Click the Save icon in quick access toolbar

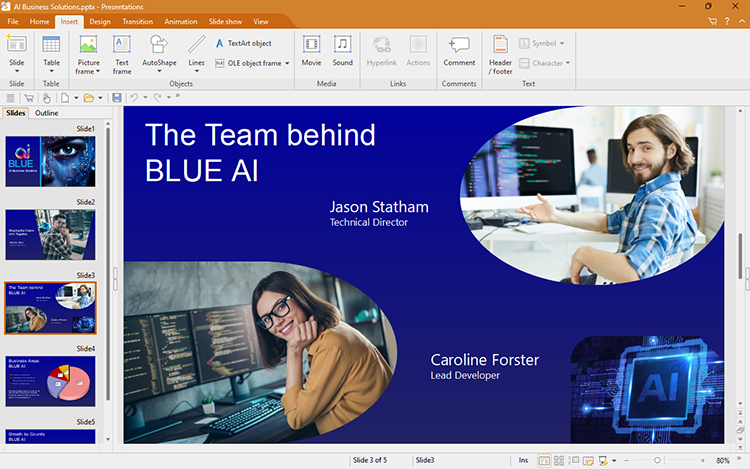(x=117, y=98)
